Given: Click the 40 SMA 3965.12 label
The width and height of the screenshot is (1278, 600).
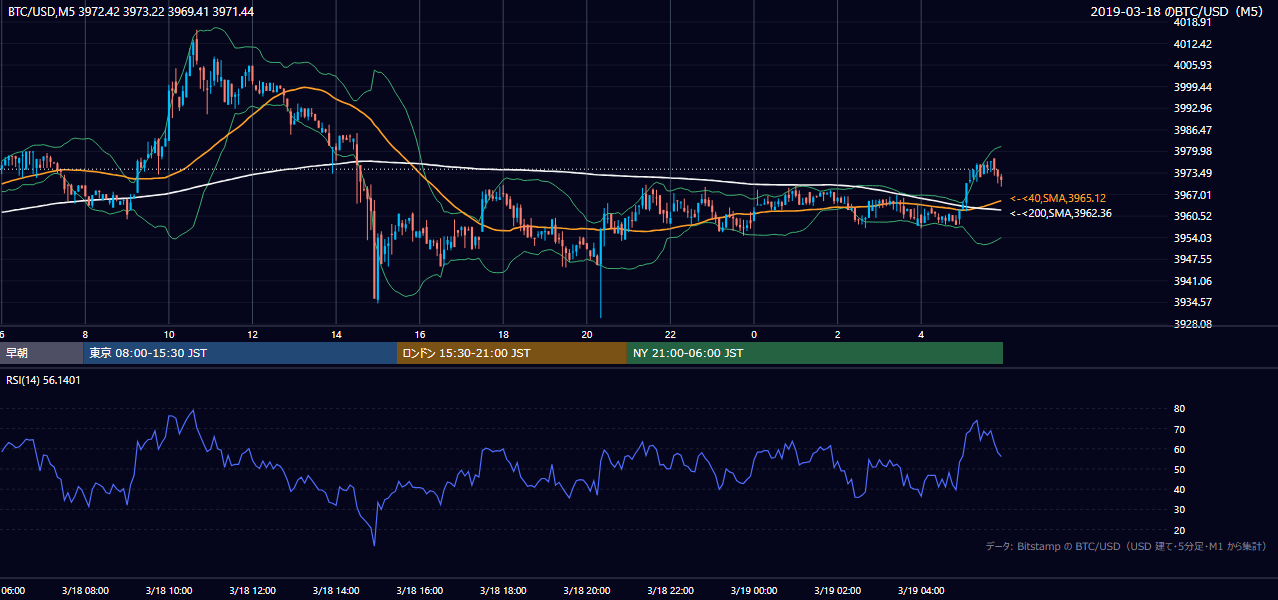Looking at the screenshot, I should pyautogui.click(x=1058, y=198).
